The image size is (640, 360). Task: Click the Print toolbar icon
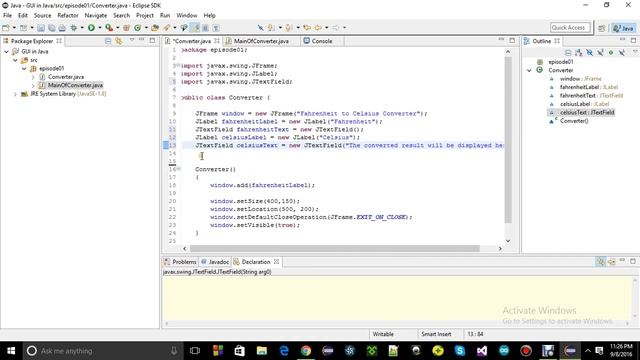coord(62,28)
